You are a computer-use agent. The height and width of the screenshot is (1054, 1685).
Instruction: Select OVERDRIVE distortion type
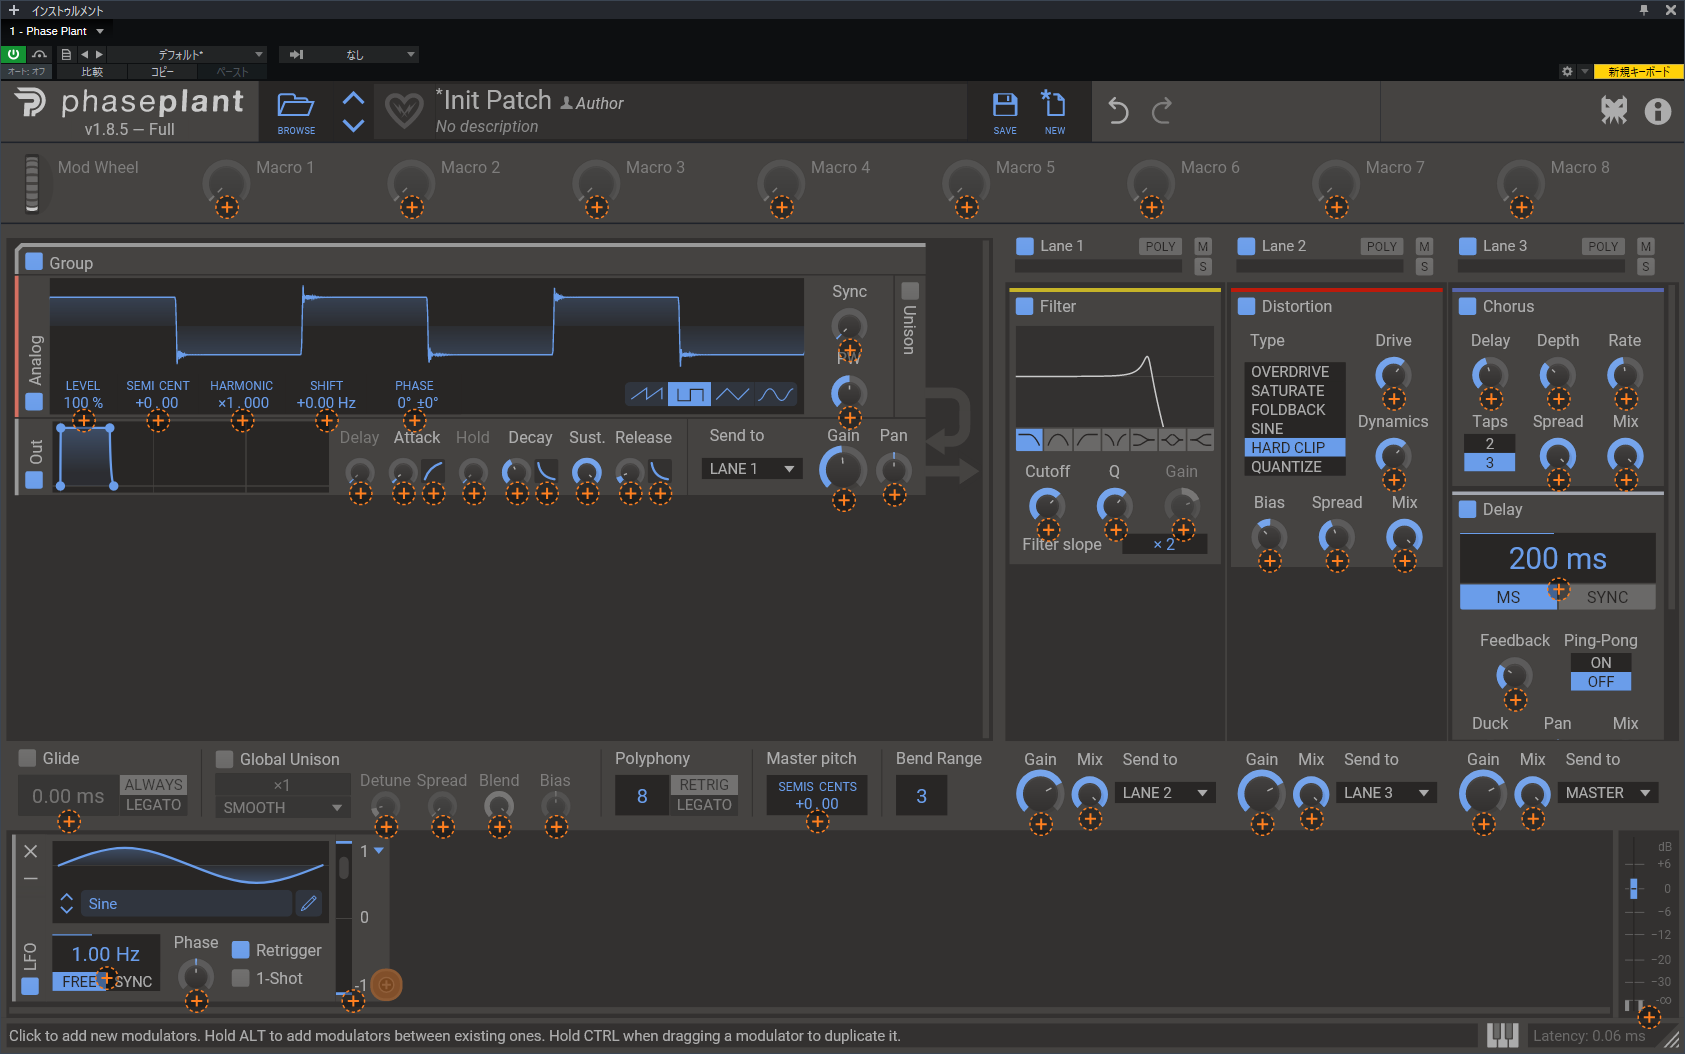(1295, 372)
